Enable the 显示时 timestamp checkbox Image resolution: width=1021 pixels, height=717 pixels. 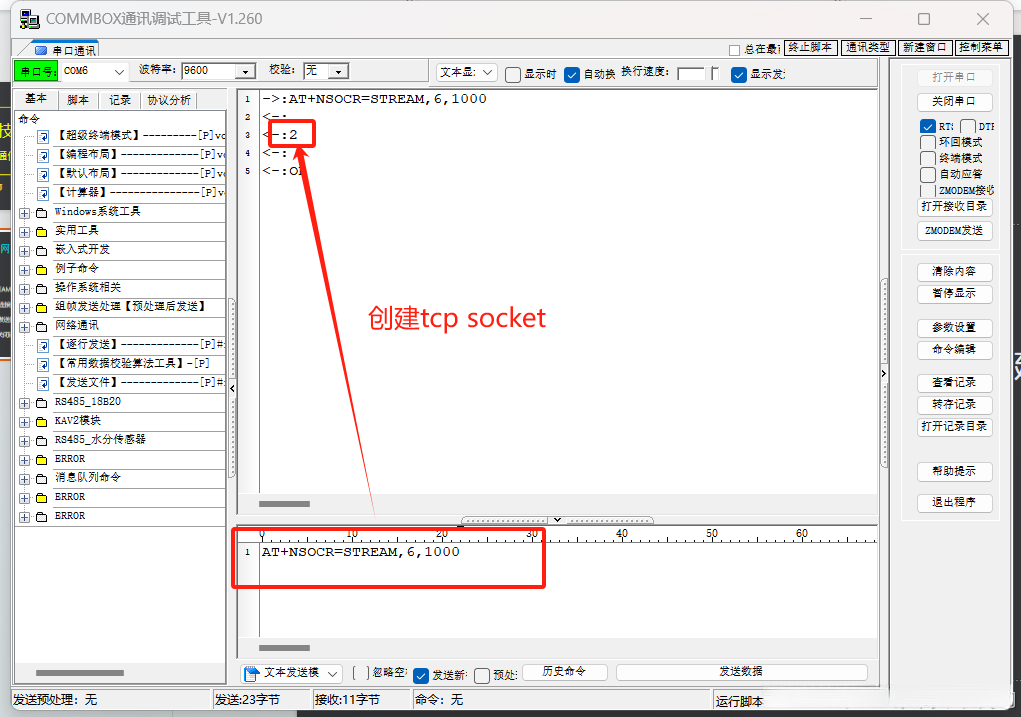click(x=513, y=75)
